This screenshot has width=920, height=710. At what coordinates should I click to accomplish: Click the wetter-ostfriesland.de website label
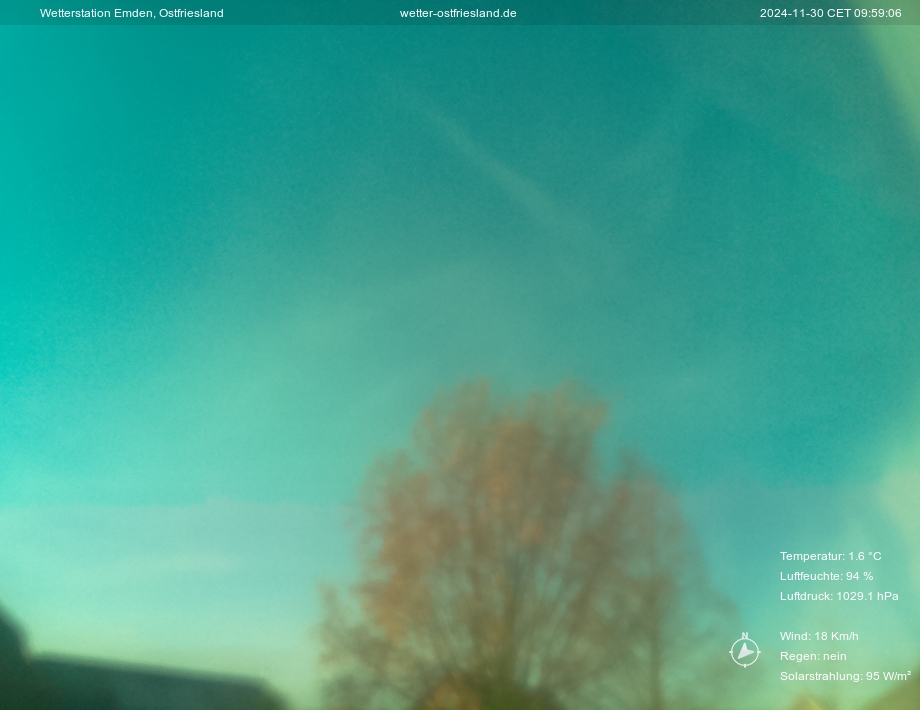point(458,13)
